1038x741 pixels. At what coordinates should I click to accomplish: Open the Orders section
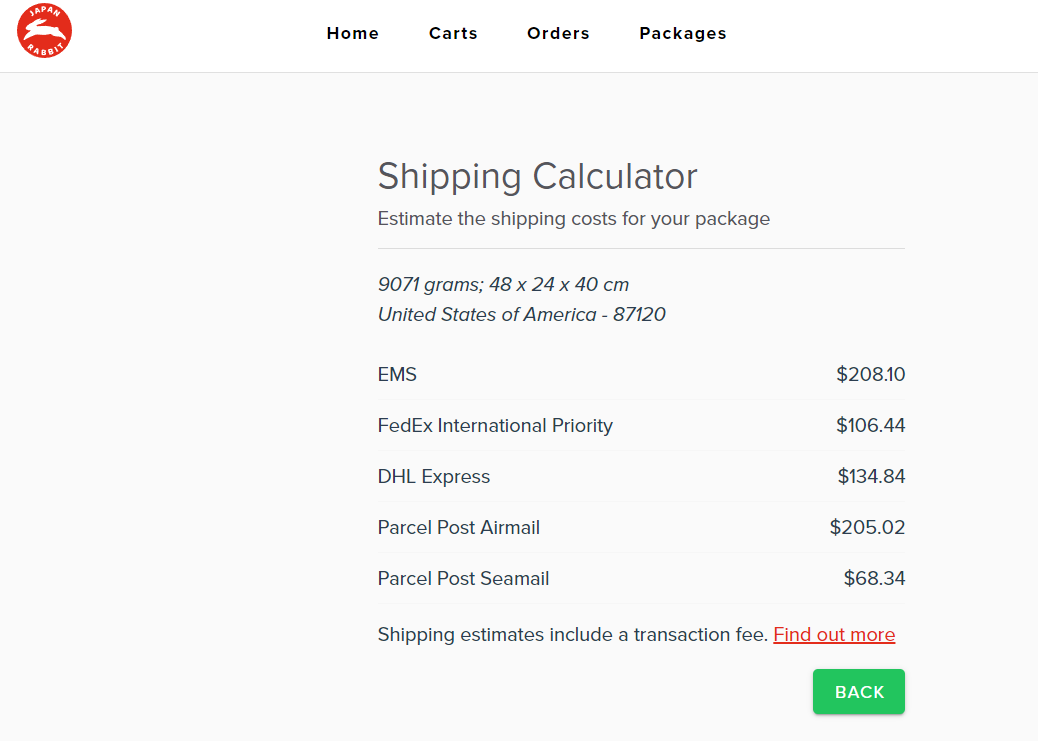pos(558,34)
